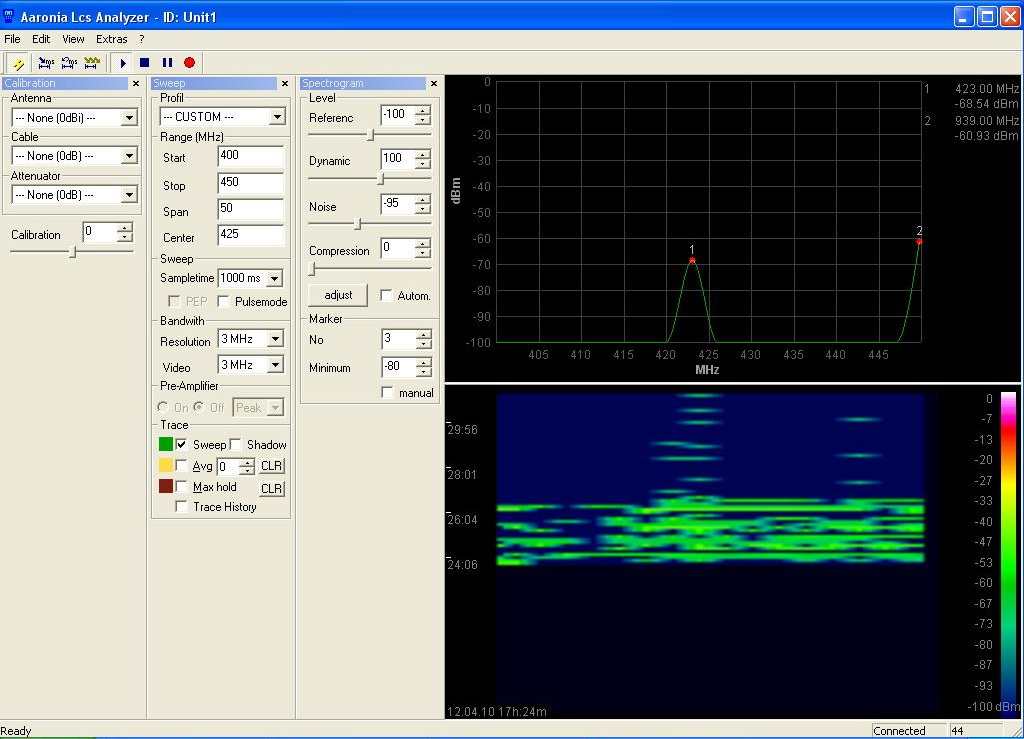
Task: Enable Pulsemode checkbox
Action: (x=223, y=301)
